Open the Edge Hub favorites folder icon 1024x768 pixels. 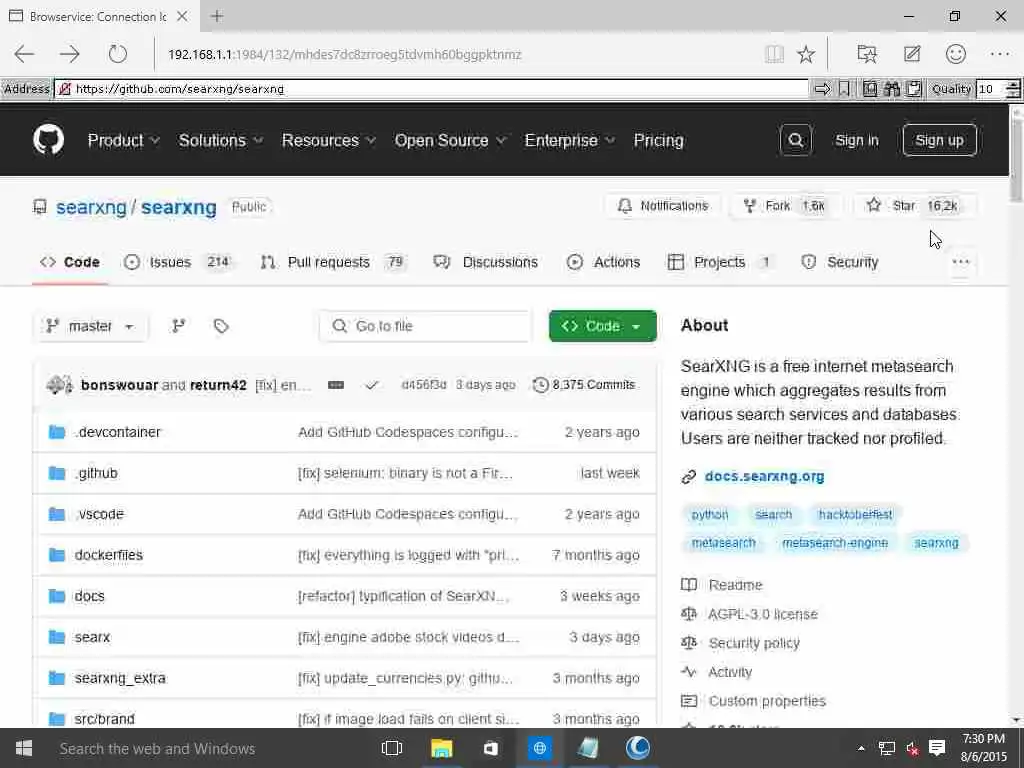867,54
